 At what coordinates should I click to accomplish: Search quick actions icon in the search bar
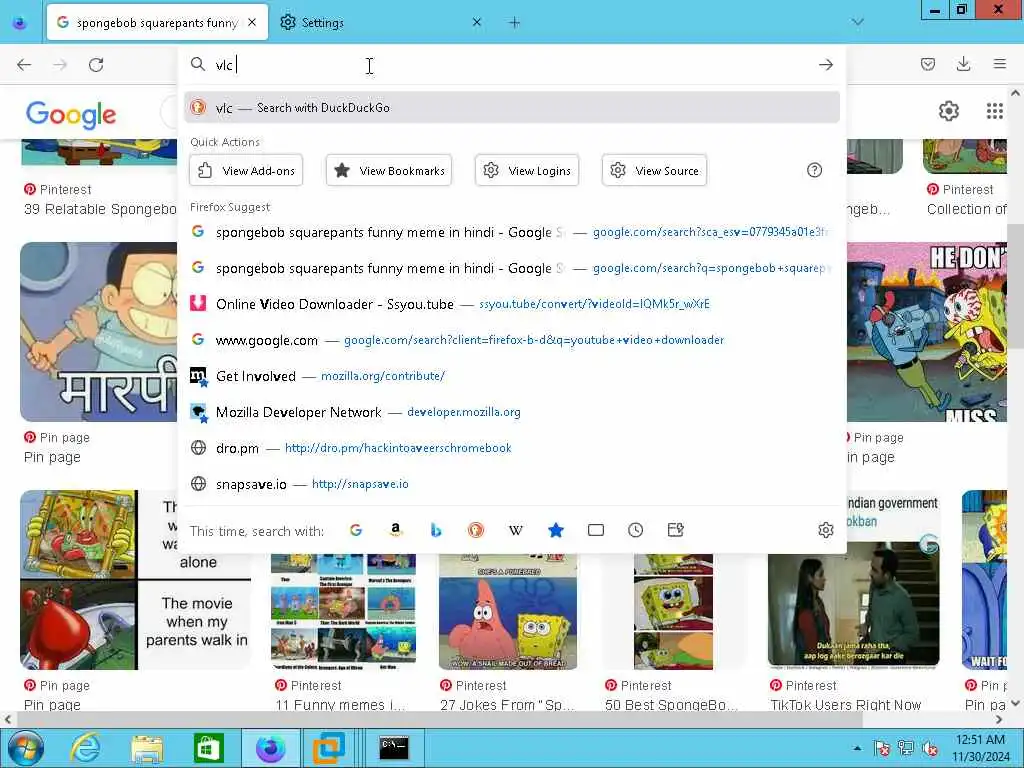tap(676, 530)
